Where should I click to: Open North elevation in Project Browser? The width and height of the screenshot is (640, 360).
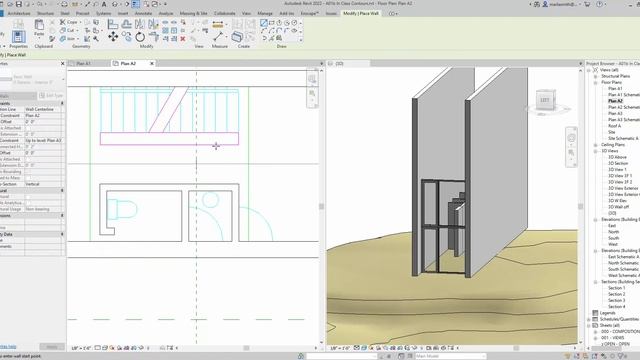click(613, 232)
